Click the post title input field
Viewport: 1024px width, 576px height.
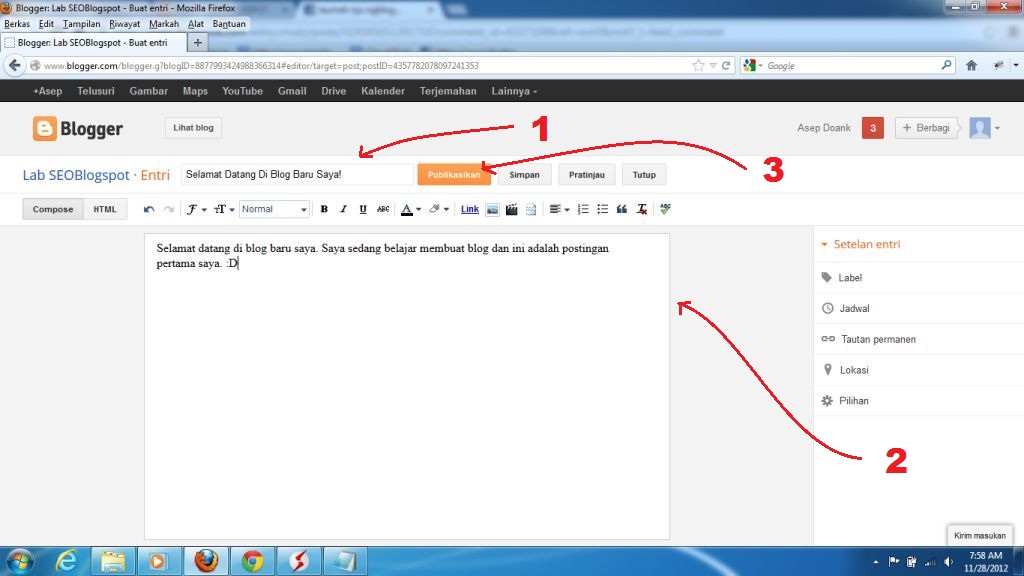click(x=297, y=174)
